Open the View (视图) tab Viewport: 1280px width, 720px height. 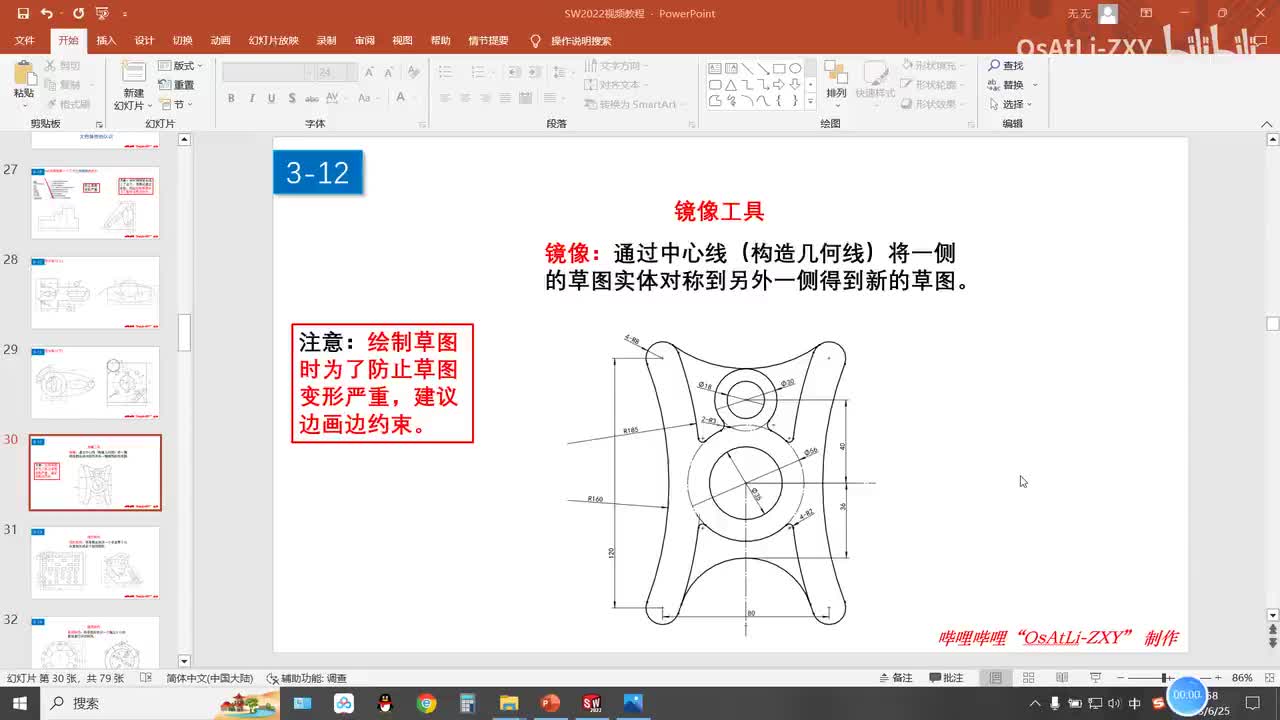[x=402, y=41]
